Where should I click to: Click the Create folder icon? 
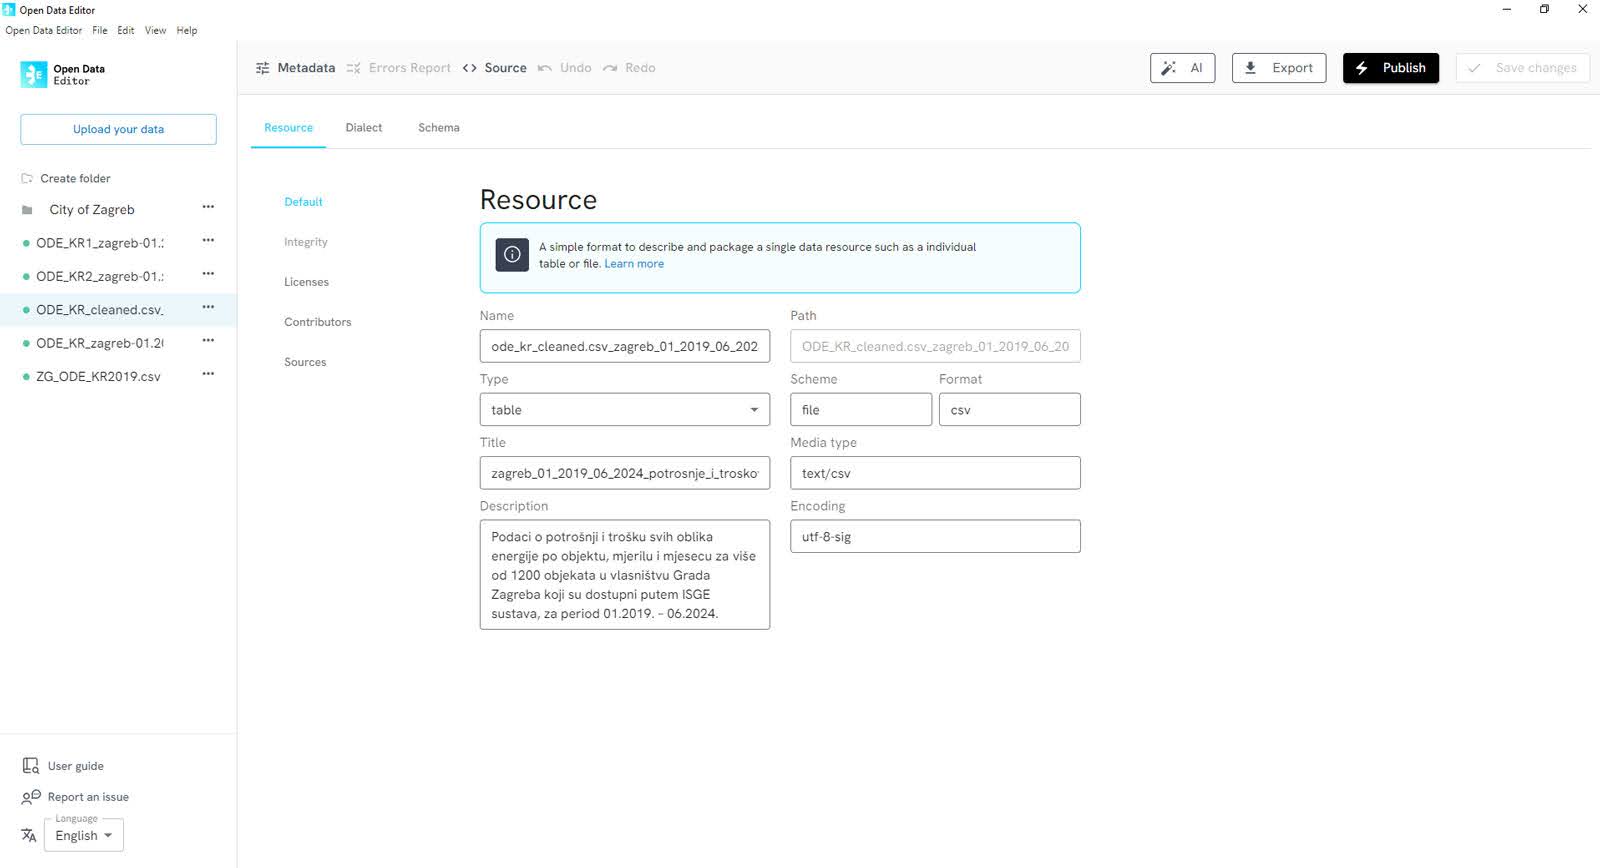27,179
